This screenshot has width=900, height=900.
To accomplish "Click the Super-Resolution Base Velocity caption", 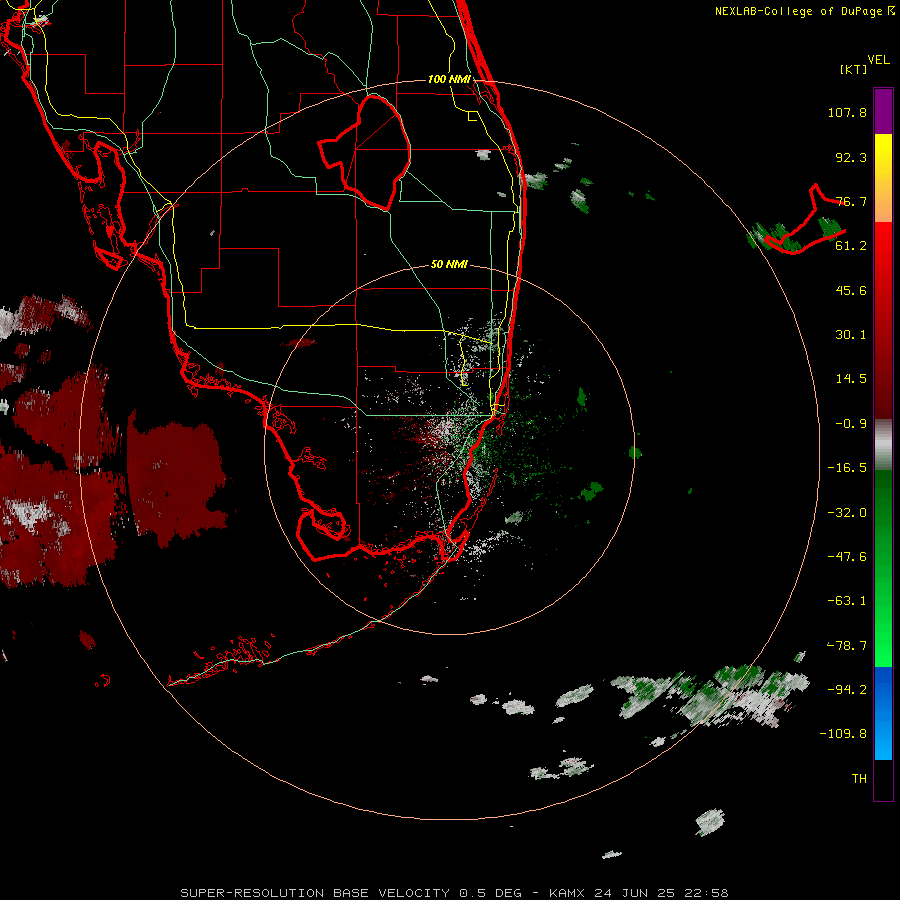I will coord(453,893).
